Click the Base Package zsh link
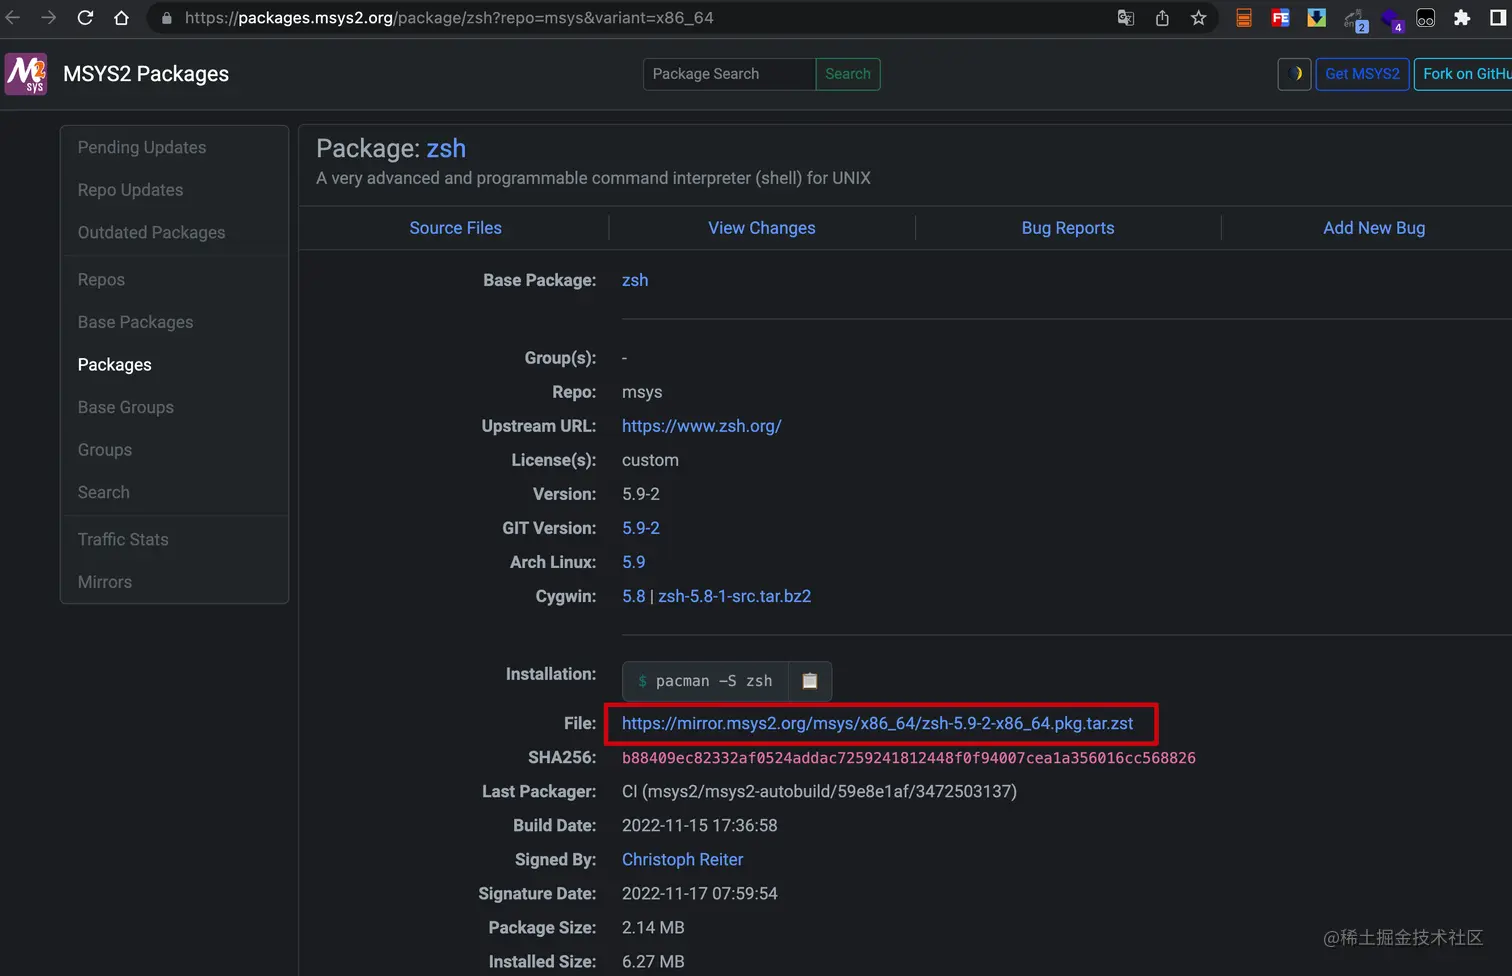 pyautogui.click(x=635, y=280)
